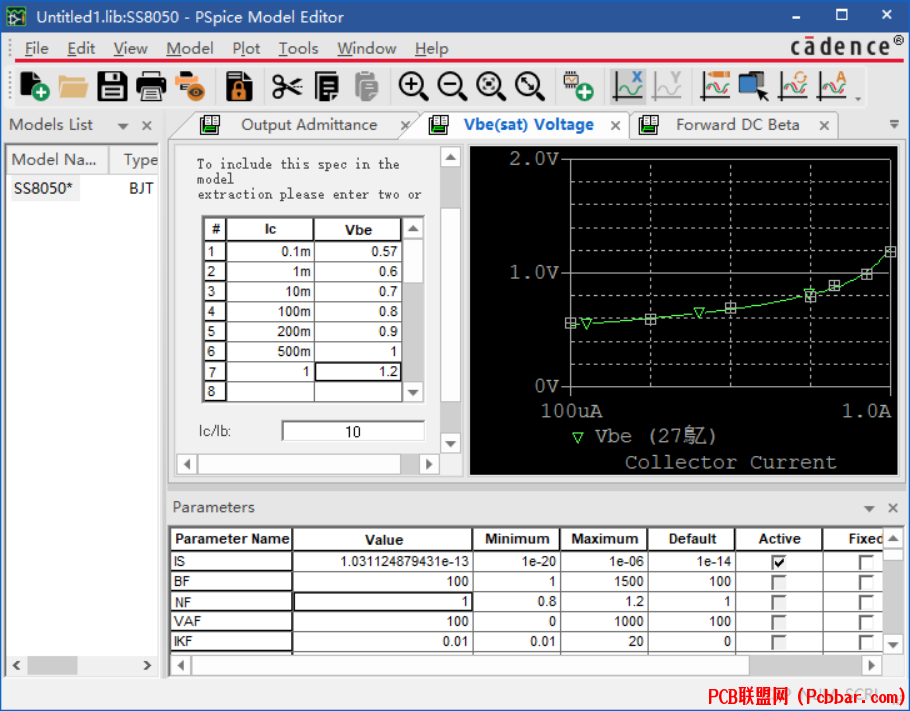Click the zoom area magnifier icon
This screenshot has width=910, height=711.
pos(491,86)
